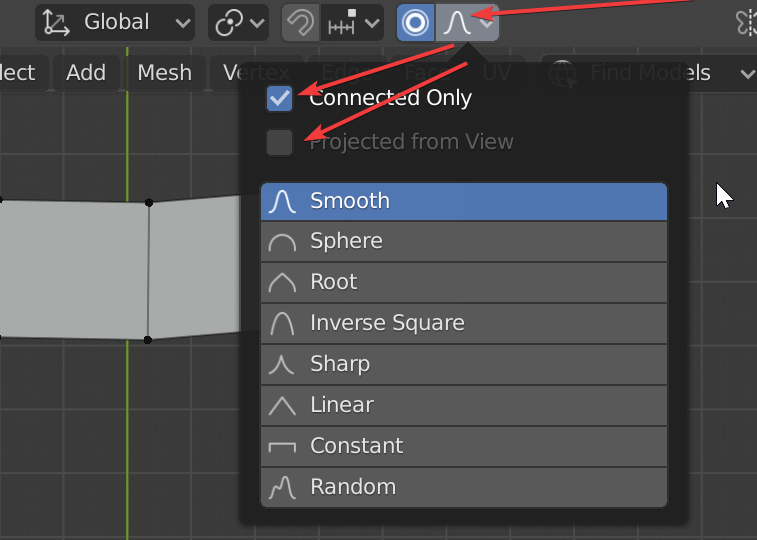
Task: Open the UV menu
Action: tap(496, 73)
